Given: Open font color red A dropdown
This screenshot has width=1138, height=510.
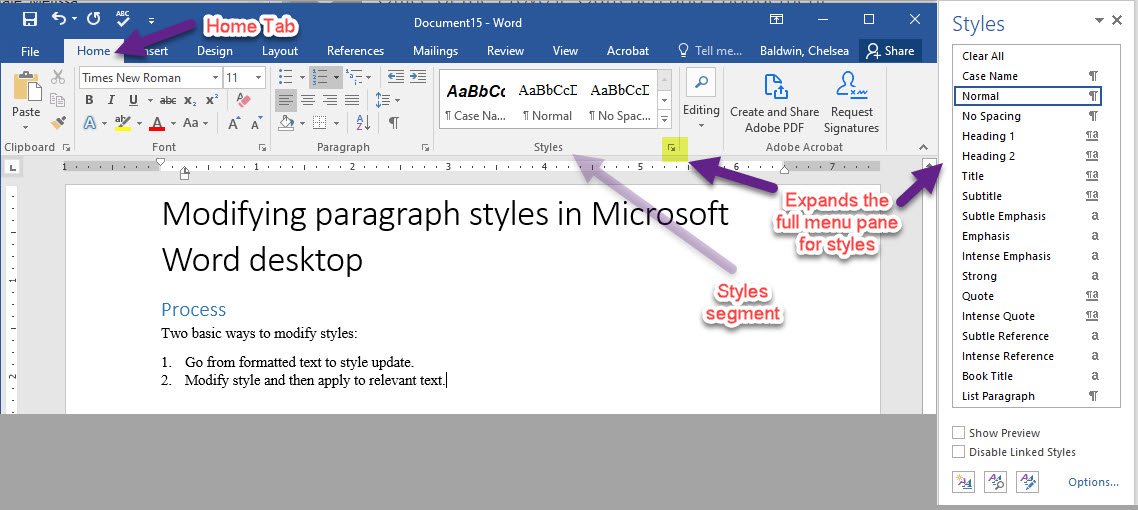Looking at the screenshot, I should (173, 123).
